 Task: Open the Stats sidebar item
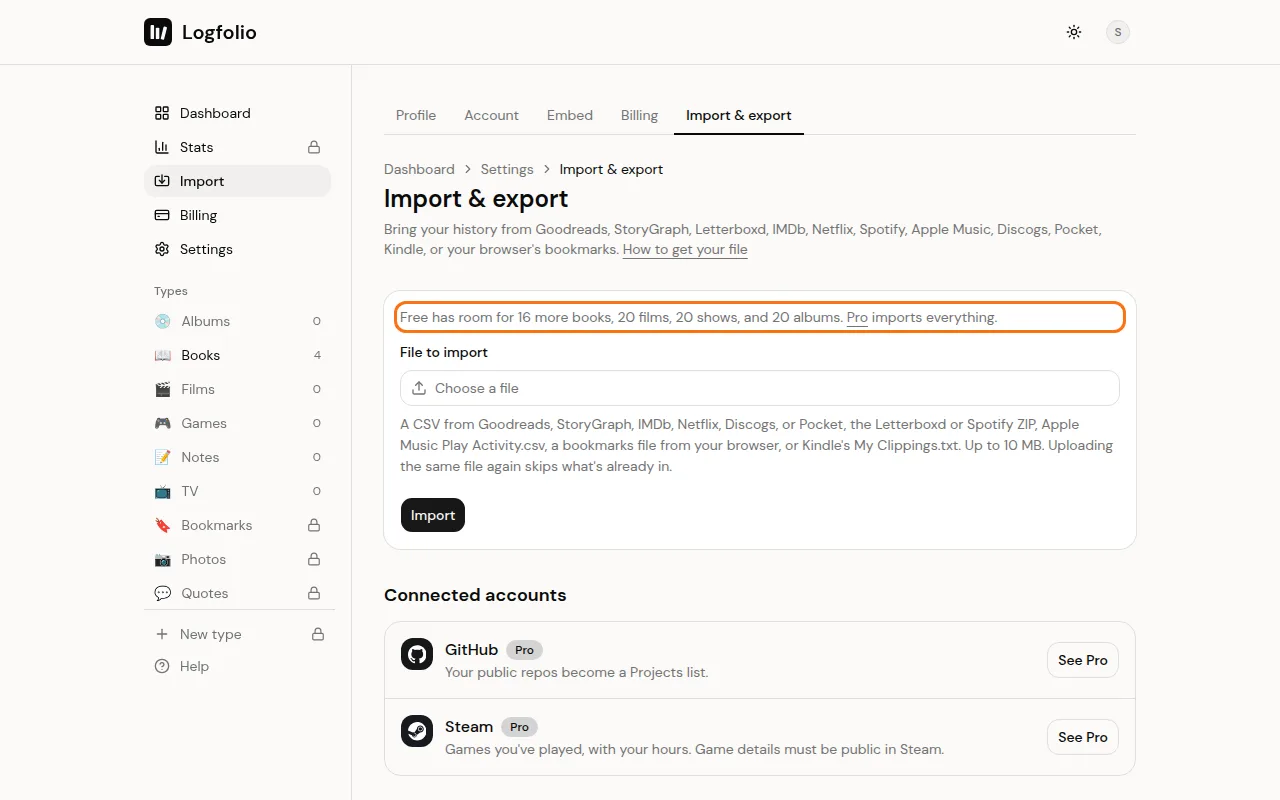point(237,147)
